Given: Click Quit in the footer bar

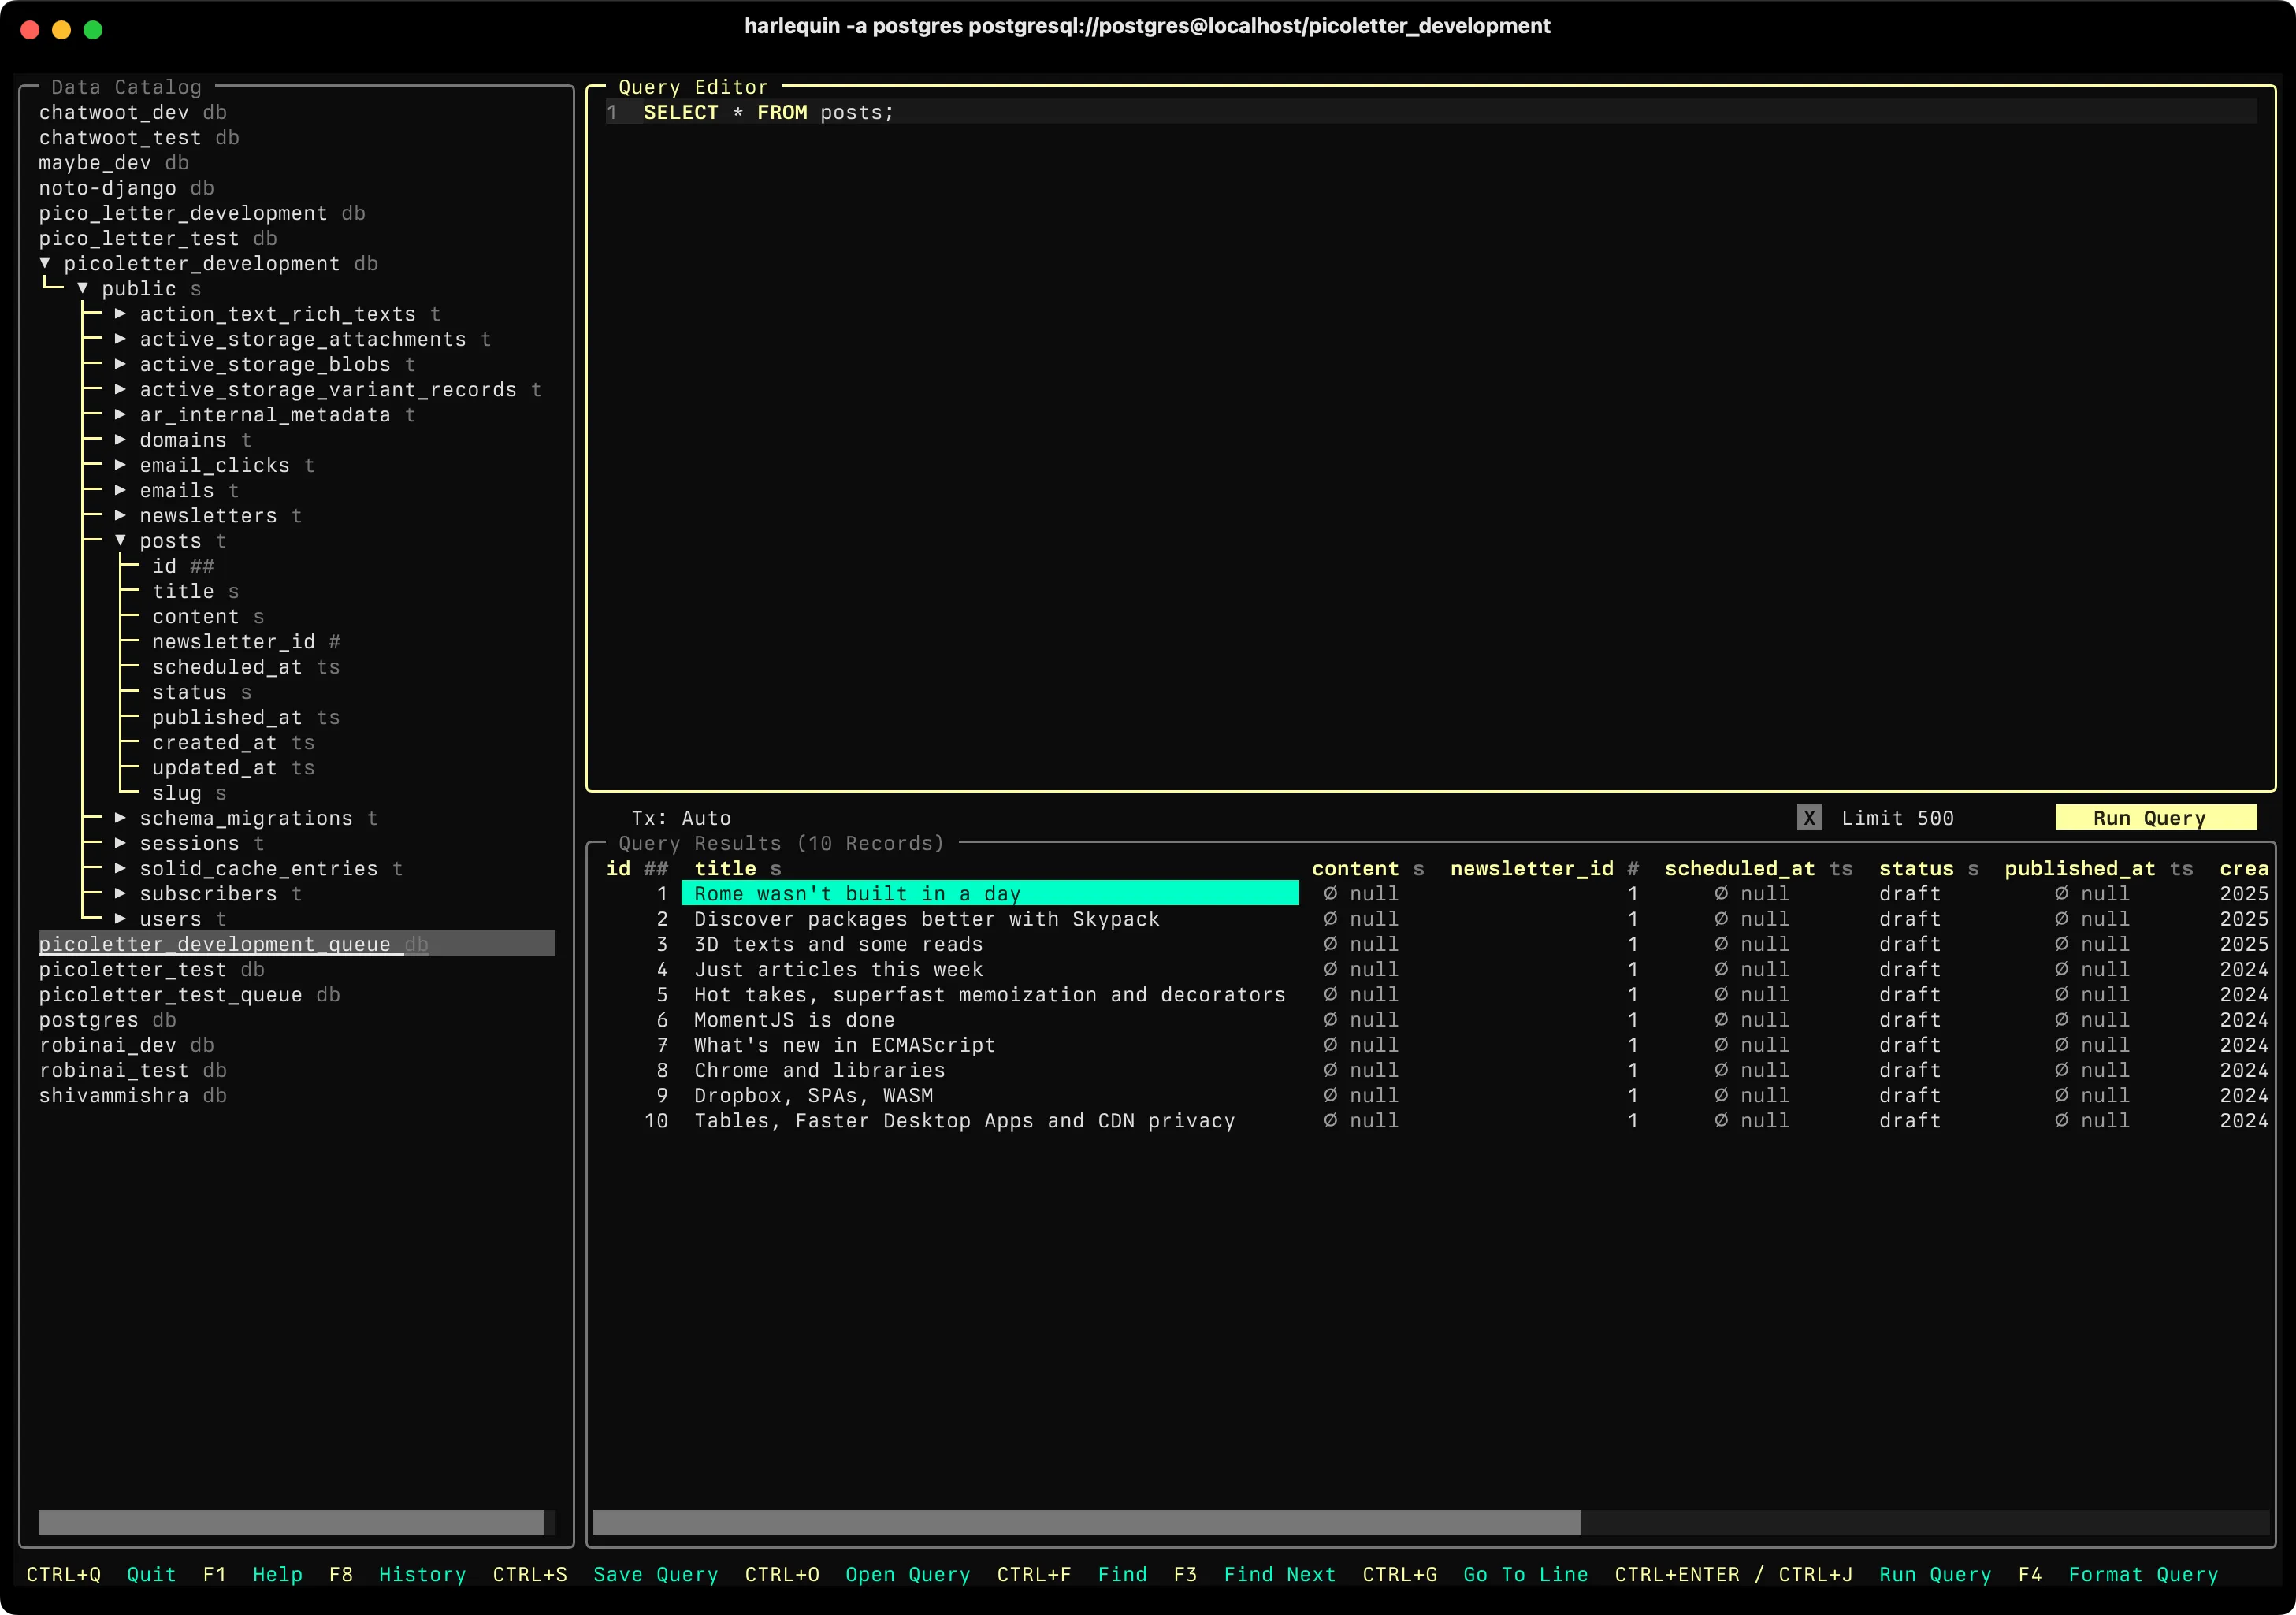Looking at the screenshot, I should coord(151,1575).
